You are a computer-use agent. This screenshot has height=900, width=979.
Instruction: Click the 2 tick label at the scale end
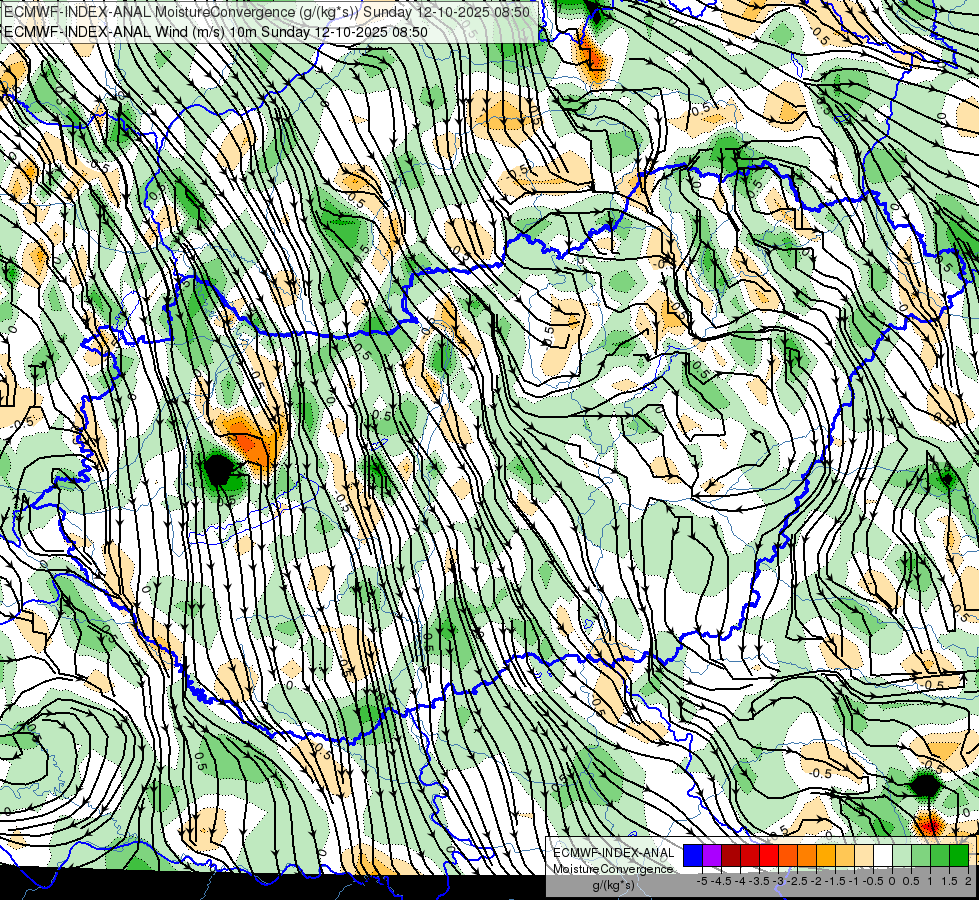point(968,881)
